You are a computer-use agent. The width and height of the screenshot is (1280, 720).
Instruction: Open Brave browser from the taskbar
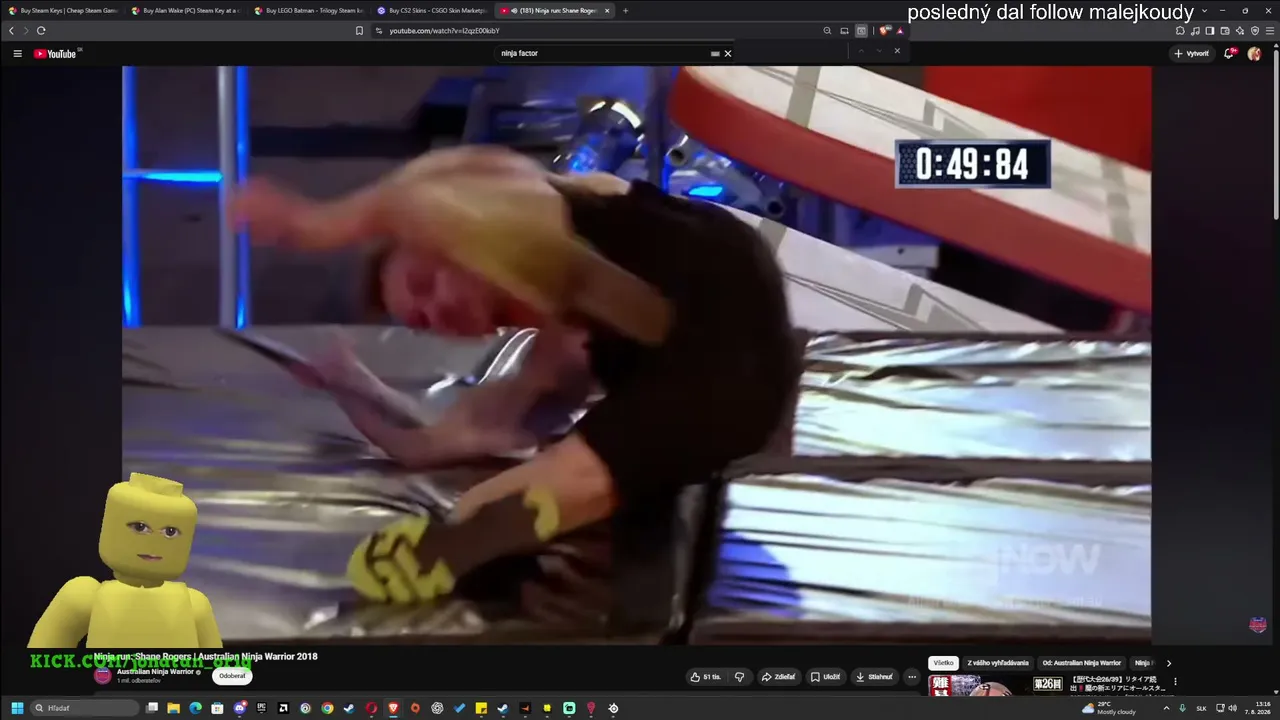point(393,708)
